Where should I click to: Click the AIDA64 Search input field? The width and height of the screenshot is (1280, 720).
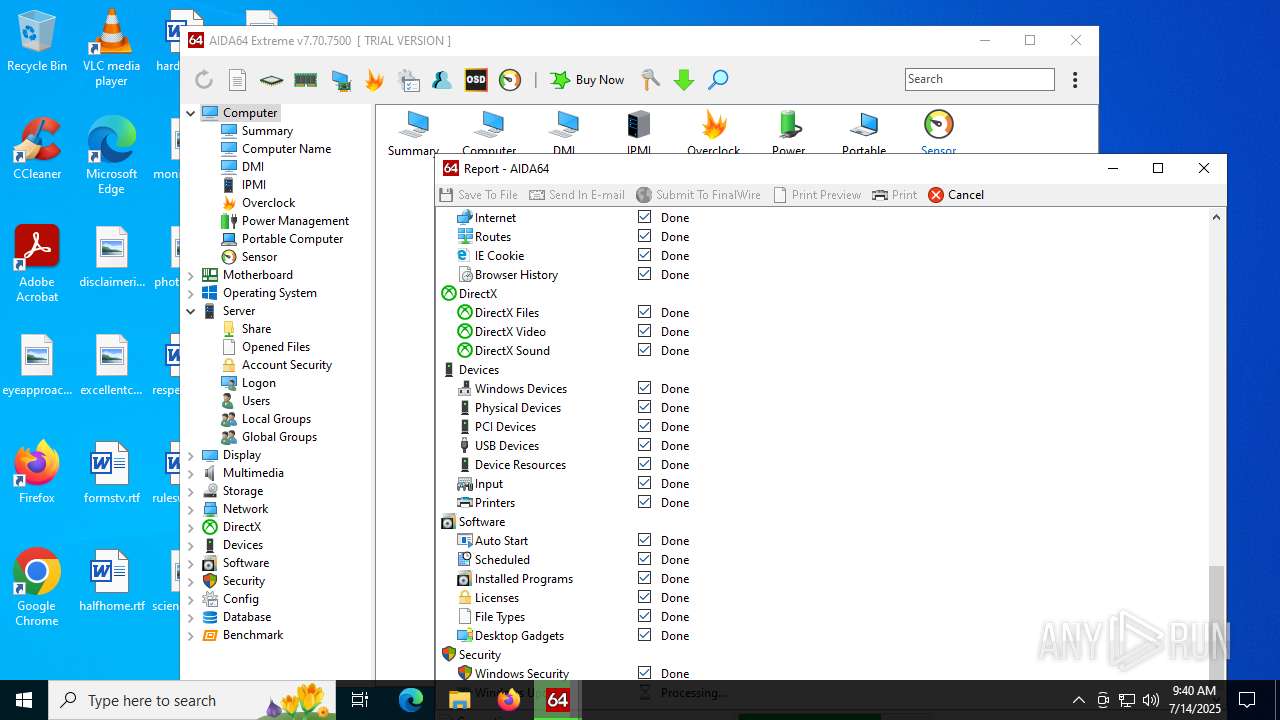980,79
